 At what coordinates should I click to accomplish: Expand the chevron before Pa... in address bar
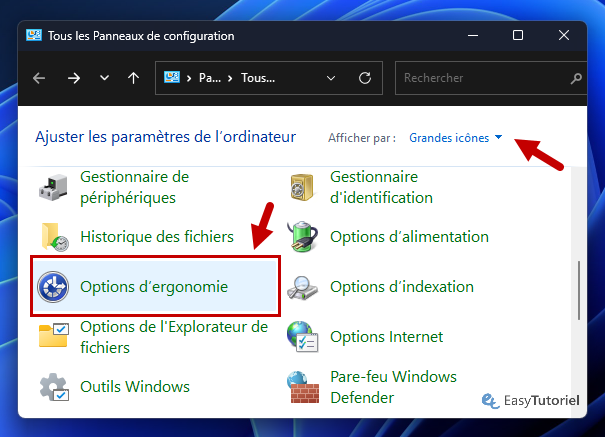coord(189,78)
